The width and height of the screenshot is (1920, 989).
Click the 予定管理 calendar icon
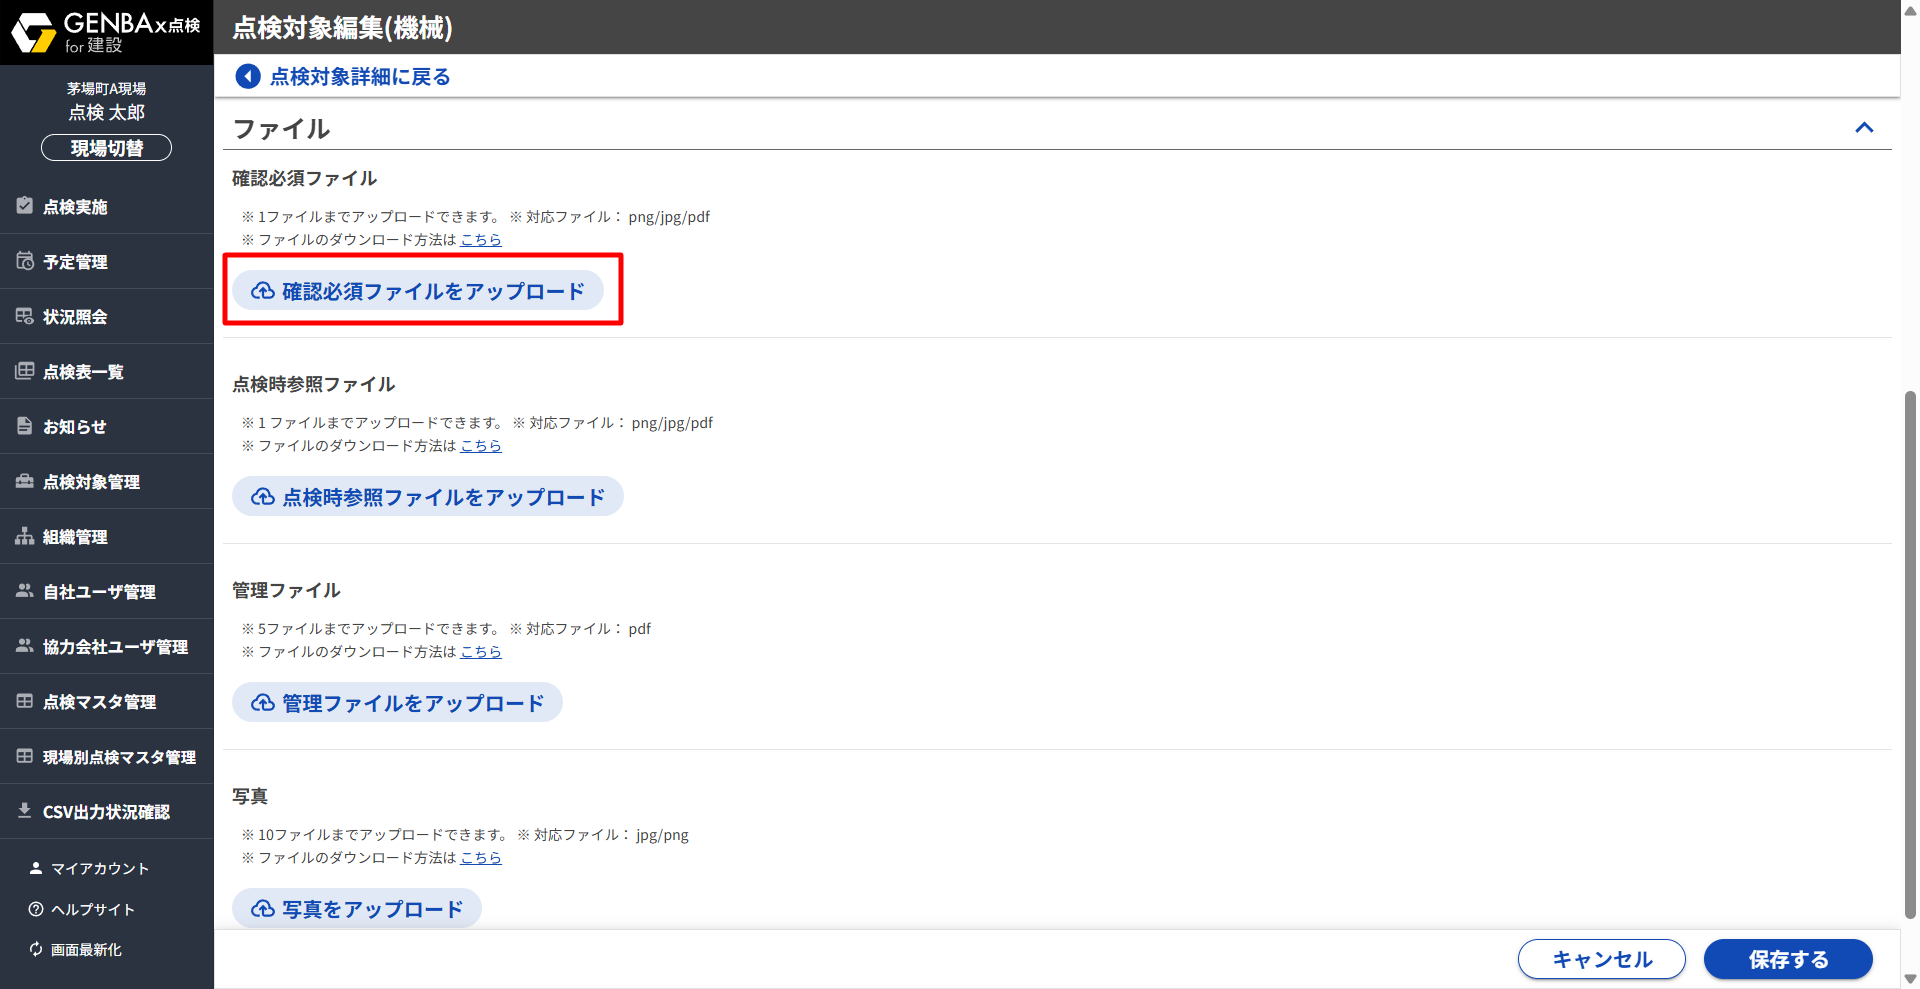25,261
